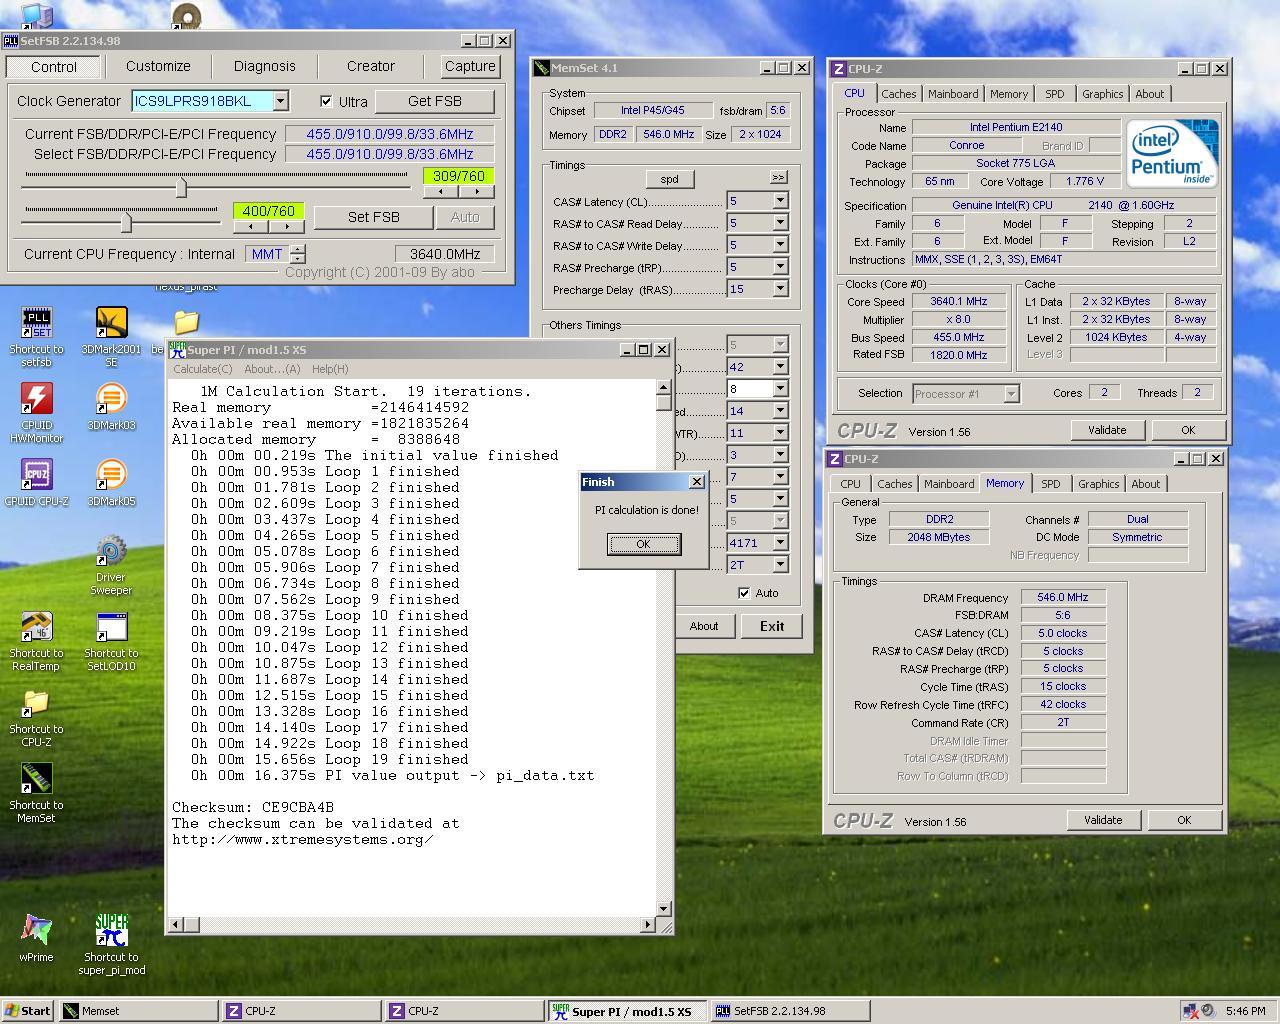The width and height of the screenshot is (1280, 1024).
Task: Launch CPUID HWMonitor desktop icon
Action: [x=36, y=413]
